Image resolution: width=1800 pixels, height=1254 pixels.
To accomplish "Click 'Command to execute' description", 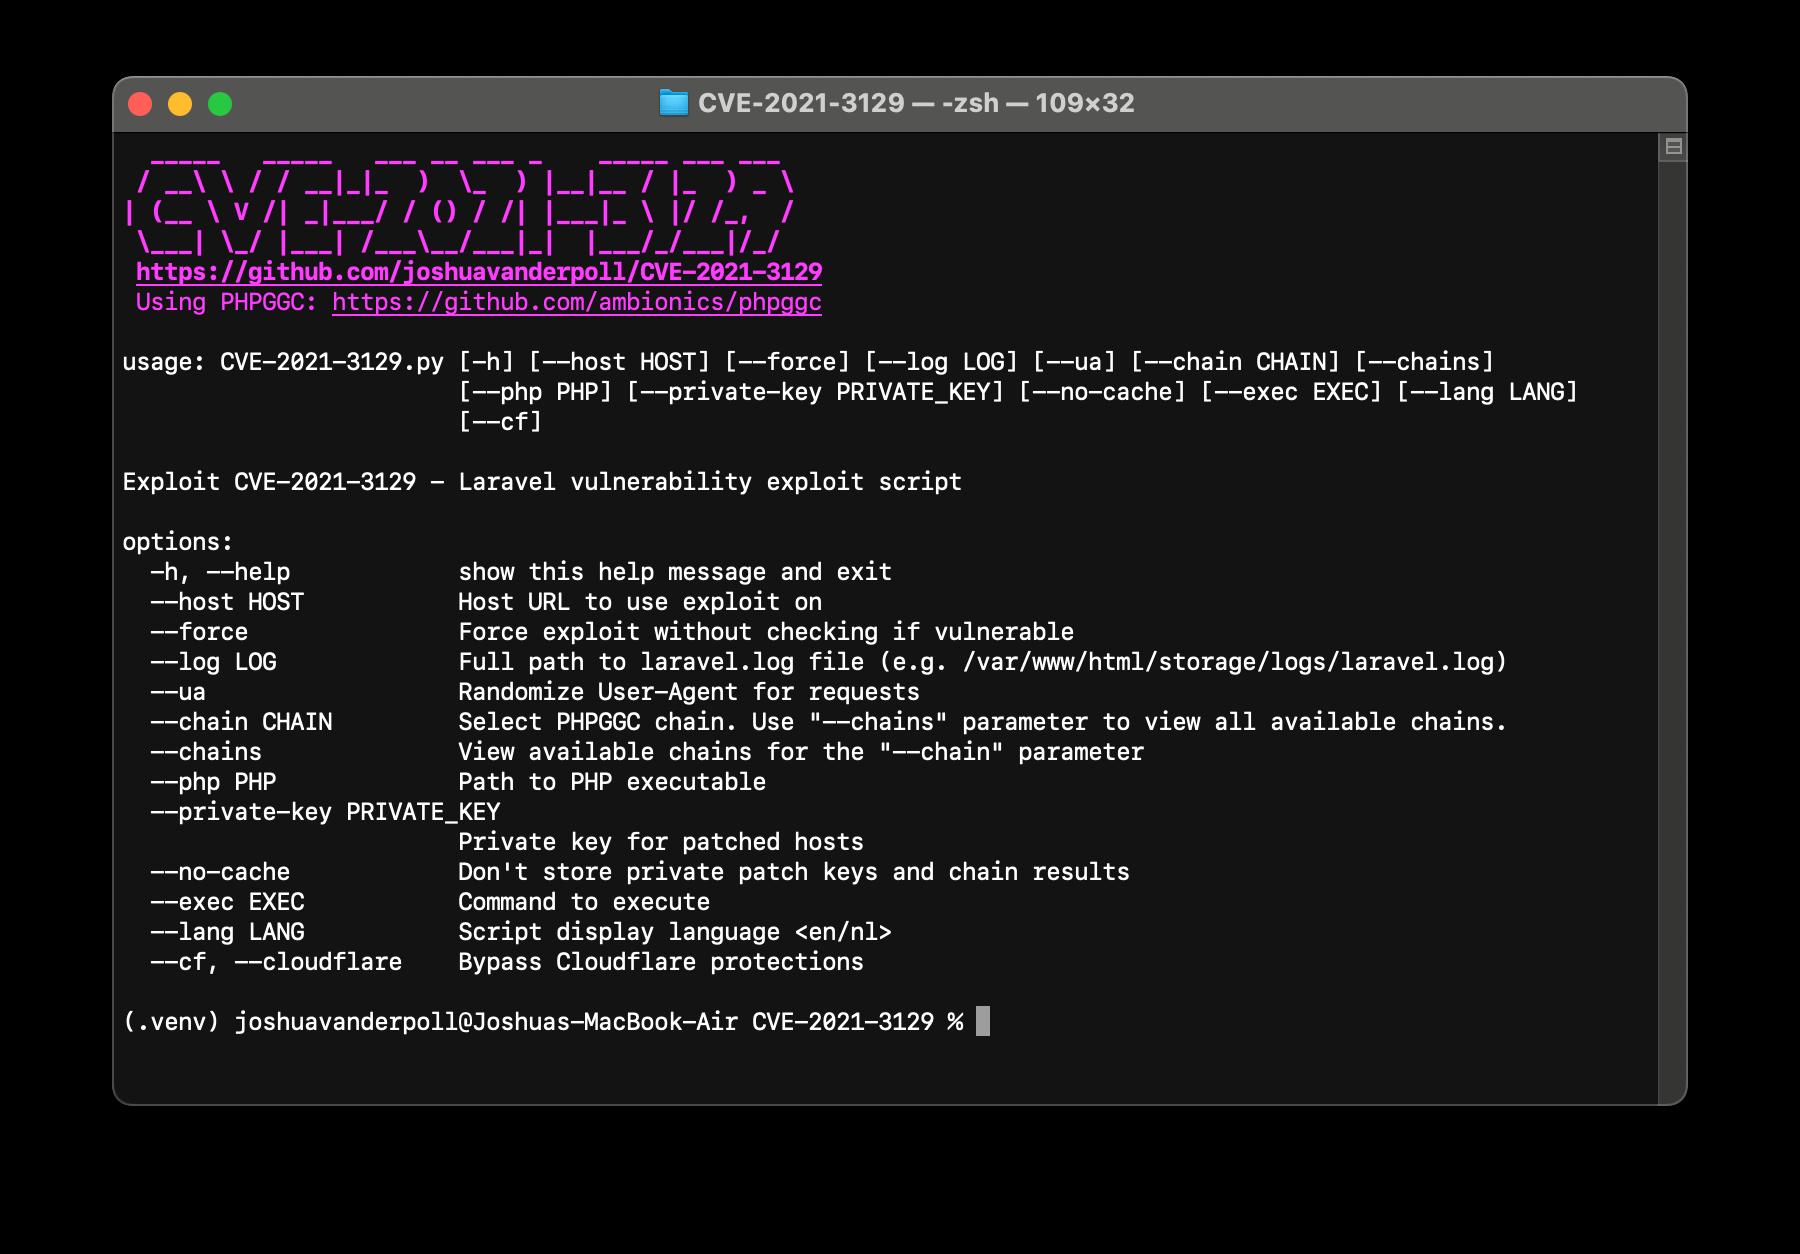I will coord(584,902).
